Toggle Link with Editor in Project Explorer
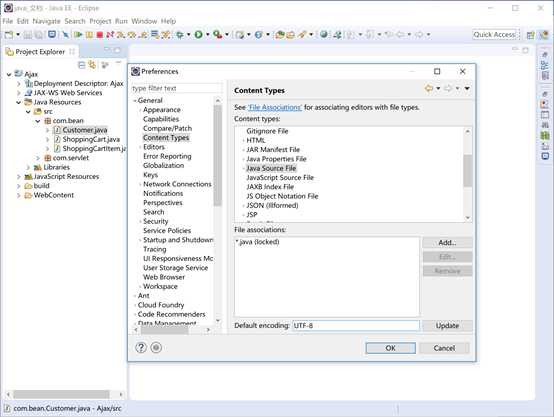 pyautogui.click(x=92, y=65)
